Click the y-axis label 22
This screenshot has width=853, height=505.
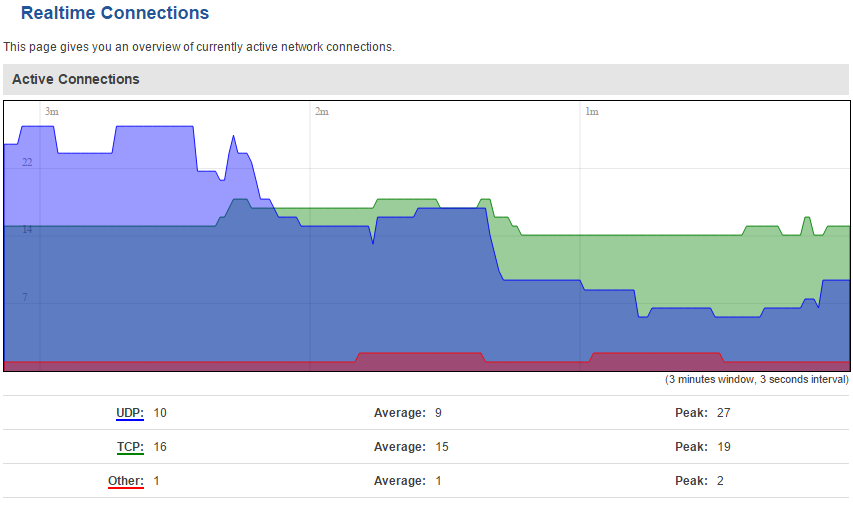[x=27, y=162]
